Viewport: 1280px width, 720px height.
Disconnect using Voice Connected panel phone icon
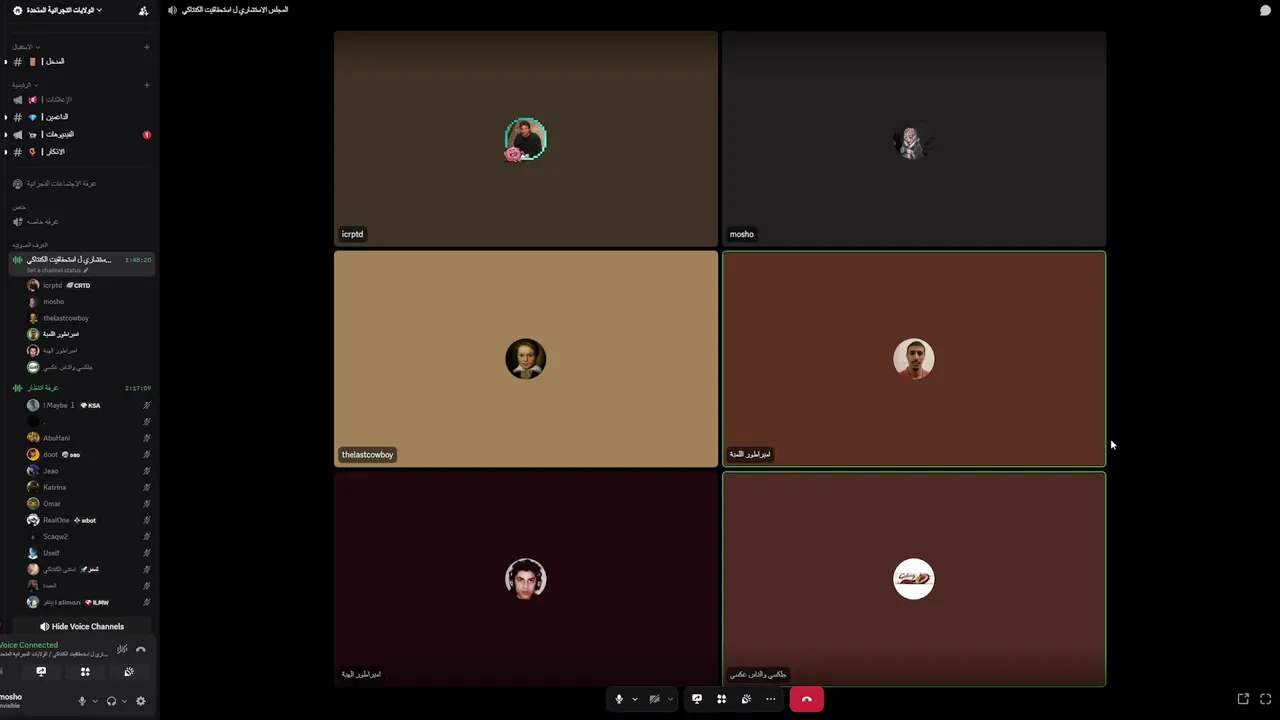coord(141,649)
